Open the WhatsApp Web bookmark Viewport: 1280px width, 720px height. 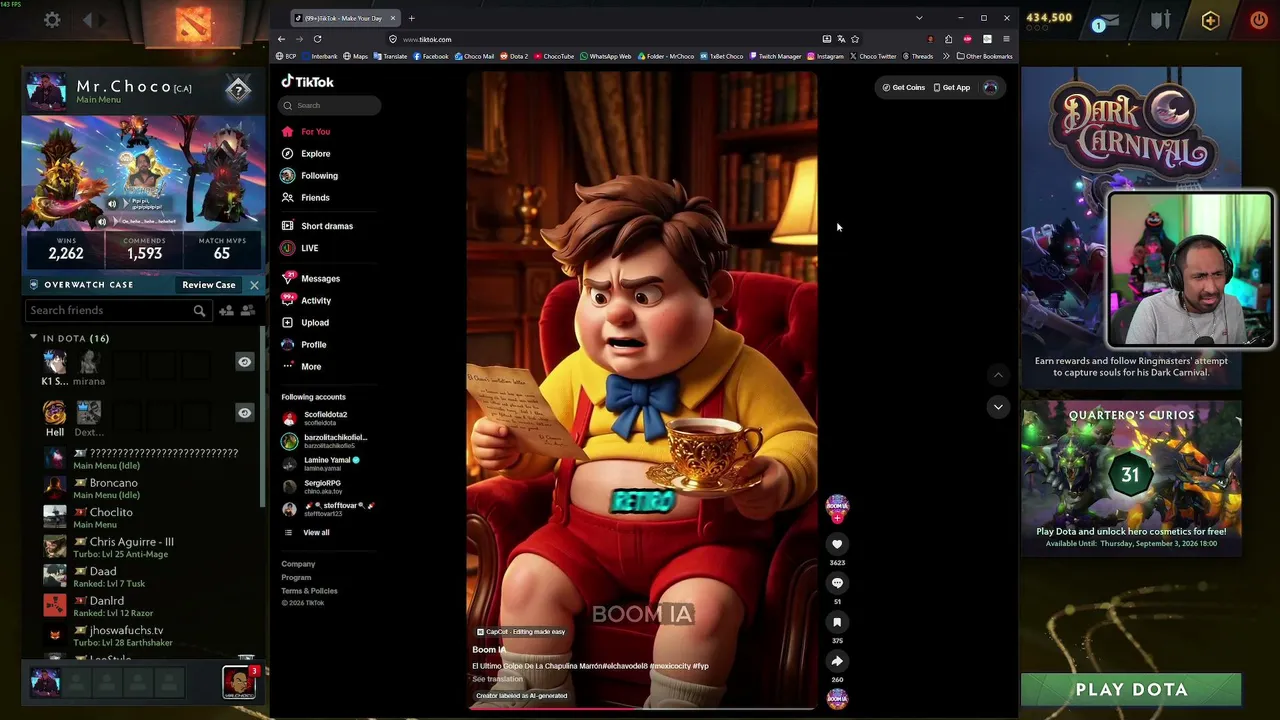pos(606,56)
